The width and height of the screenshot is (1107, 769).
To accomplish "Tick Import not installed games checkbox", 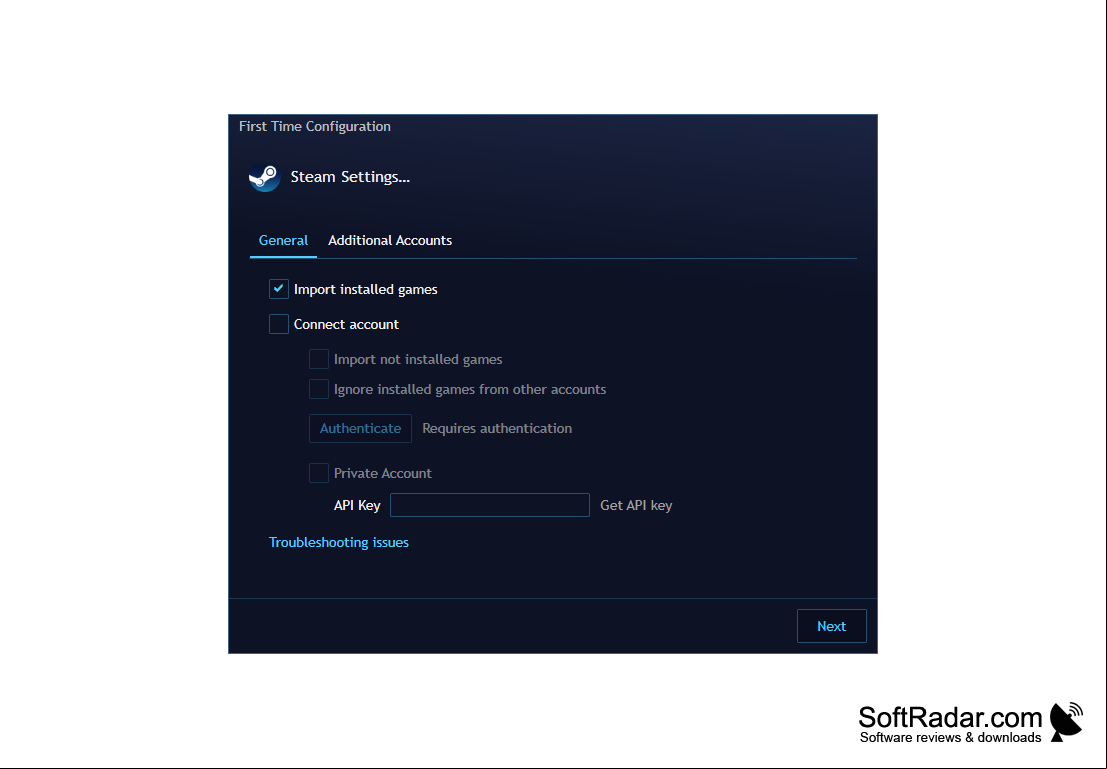I will pos(319,359).
